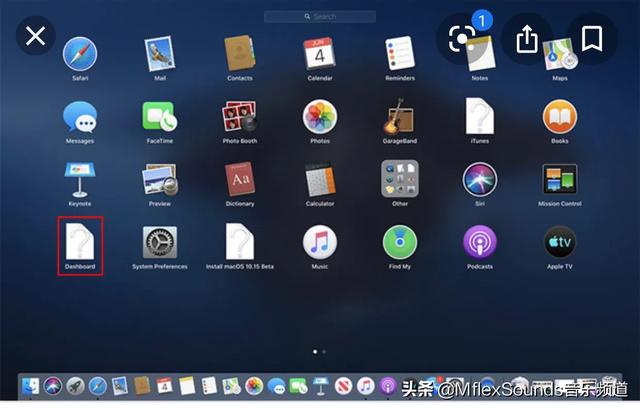This screenshot has height=410, width=640.
Task: Open the Dashboard app icon
Action: 80,242
